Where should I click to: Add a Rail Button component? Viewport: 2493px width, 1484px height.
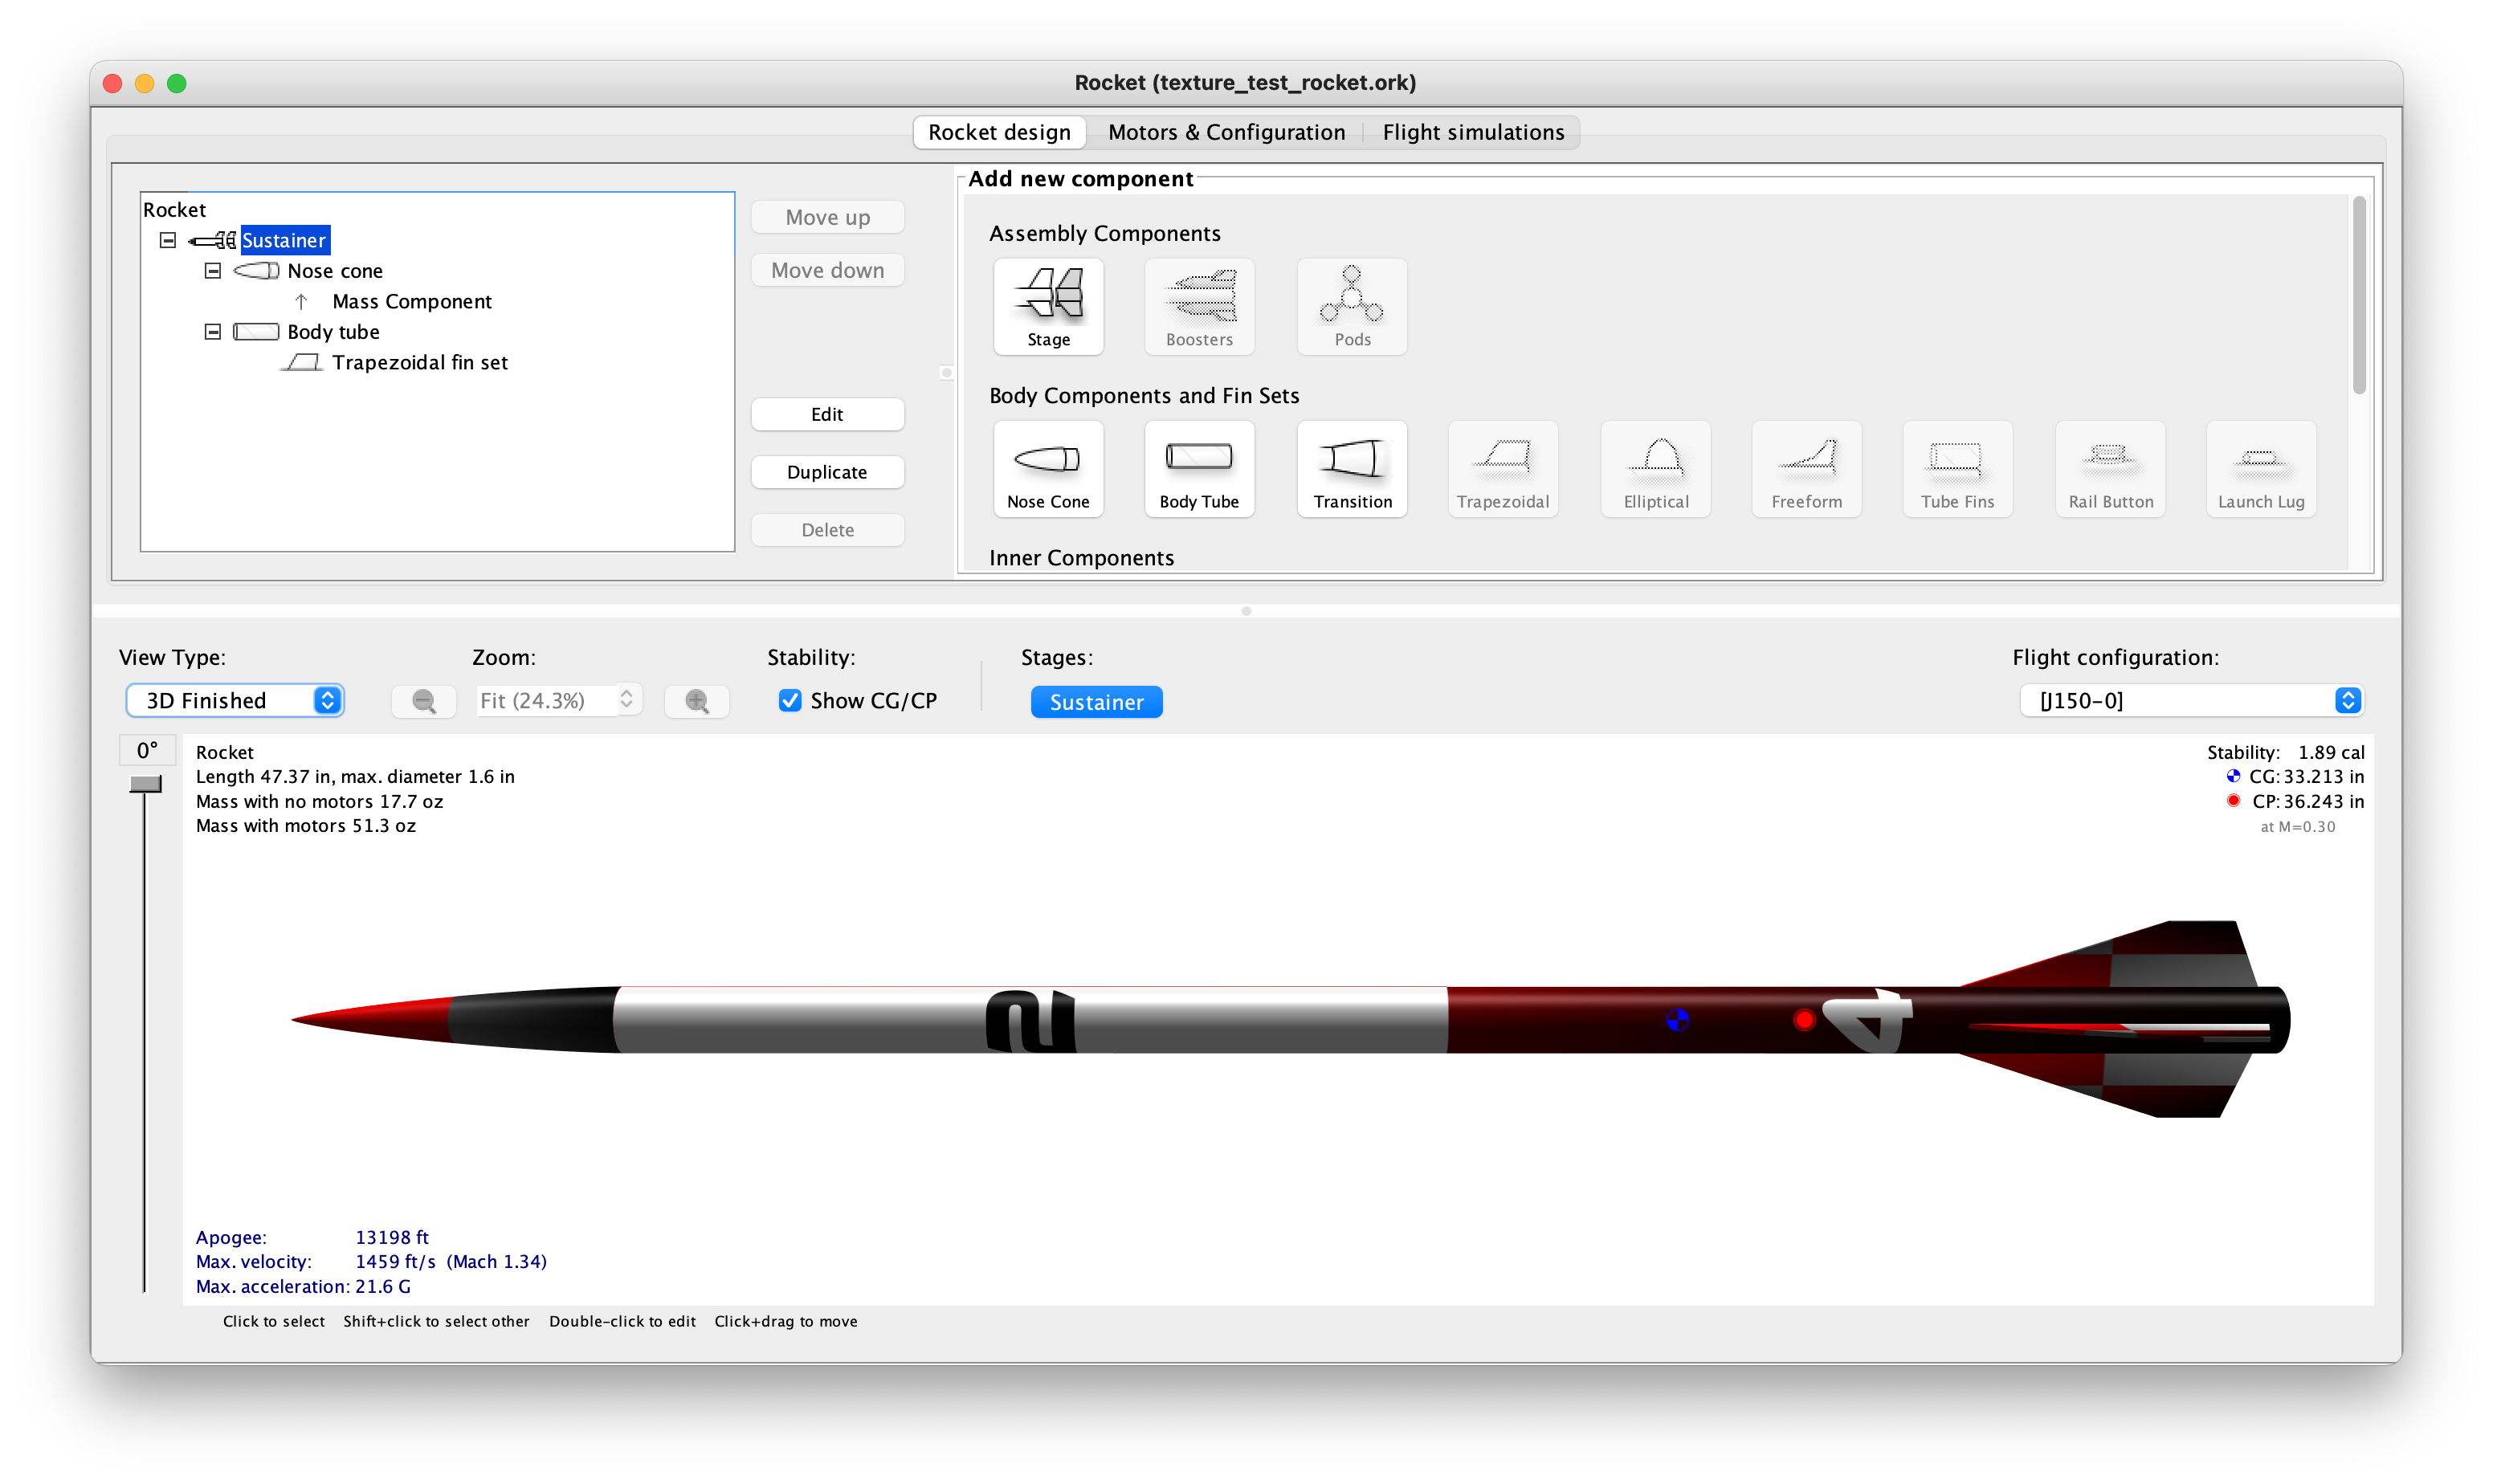pyautogui.click(x=2110, y=470)
